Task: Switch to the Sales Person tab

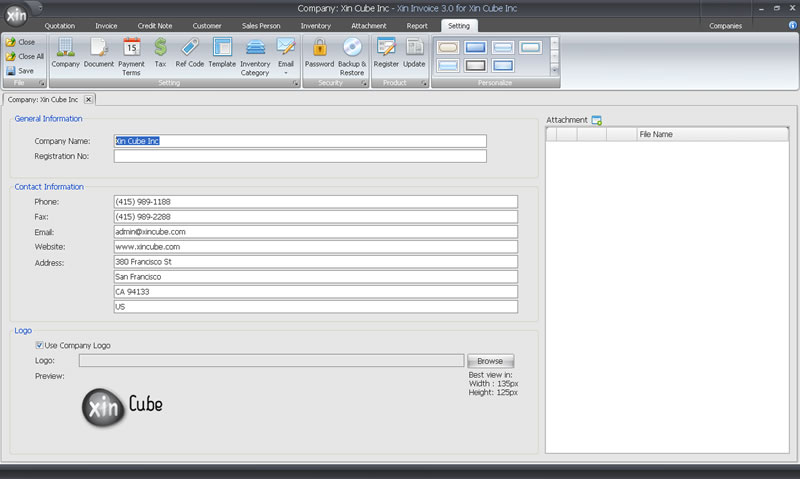Action: pyautogui.click(x=261, y=26)
